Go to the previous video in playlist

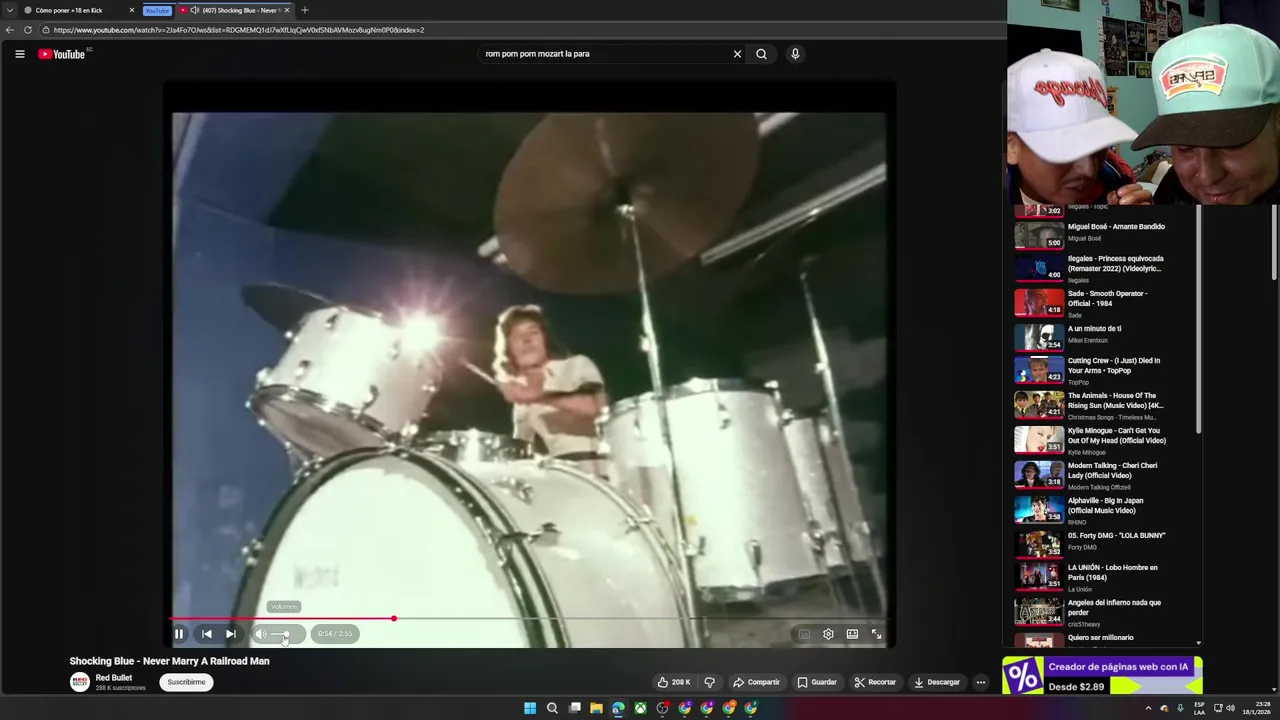(206, 634)
